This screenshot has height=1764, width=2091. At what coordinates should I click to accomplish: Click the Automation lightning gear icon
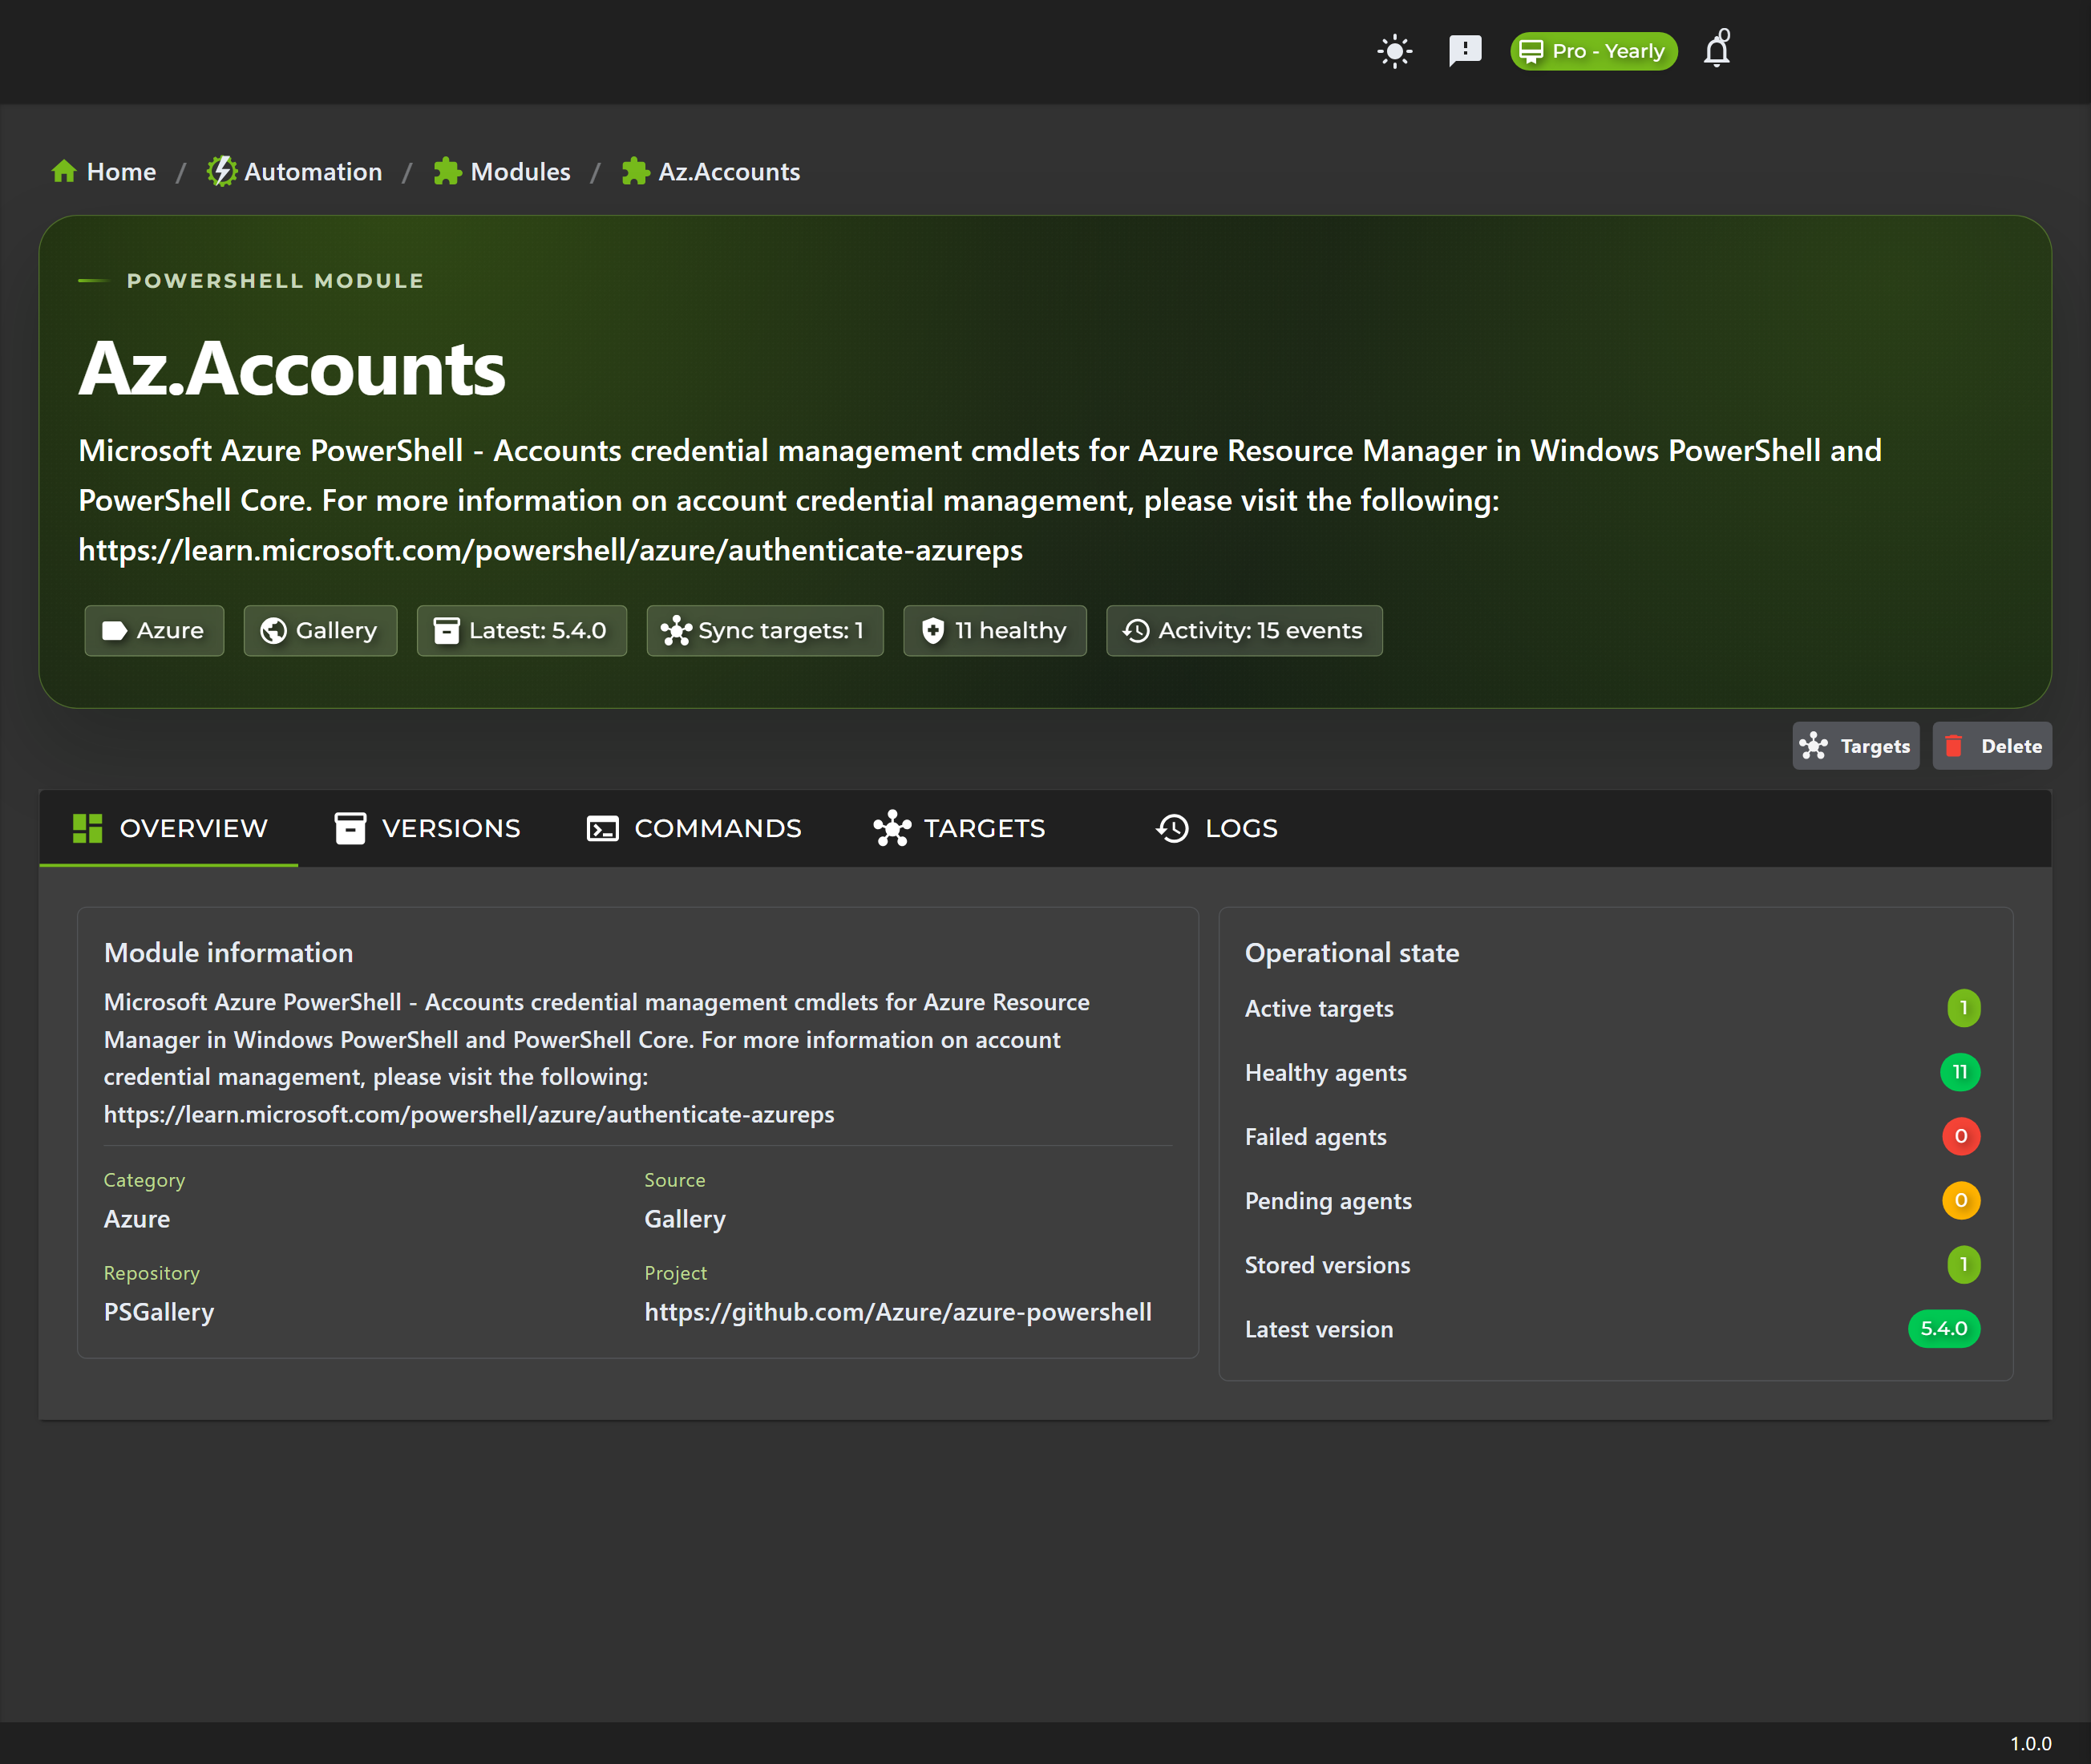tap(221, 171)
